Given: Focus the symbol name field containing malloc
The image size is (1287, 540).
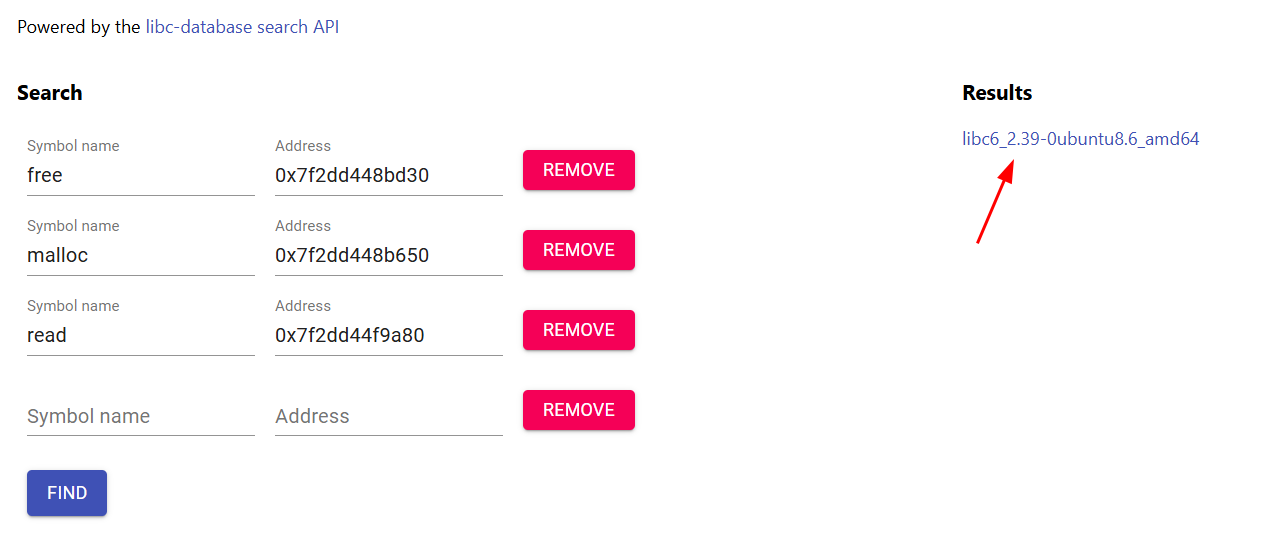Looking at the screenshot, I should pos(140,256).
